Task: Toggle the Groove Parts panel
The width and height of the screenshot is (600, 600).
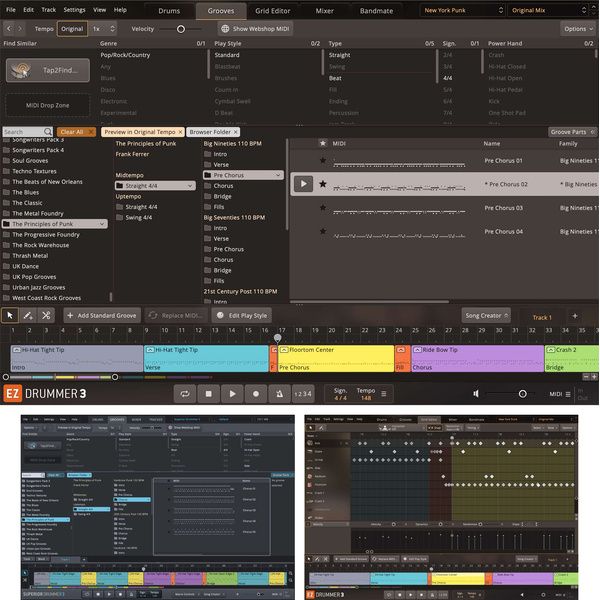Action: coord(572,132)
